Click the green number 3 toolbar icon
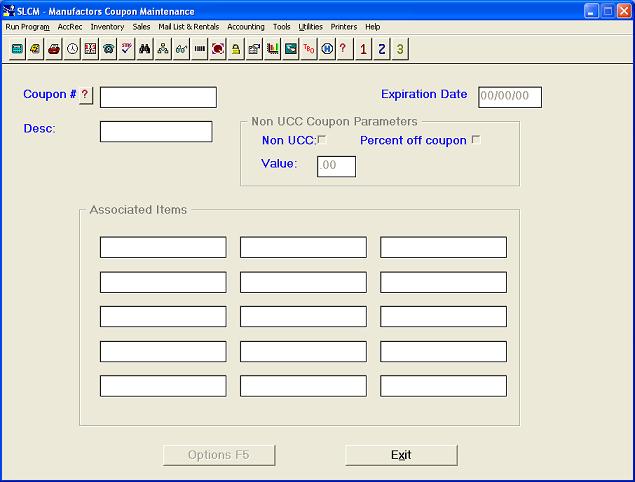The image size is (635, 482). pos(399,48)
